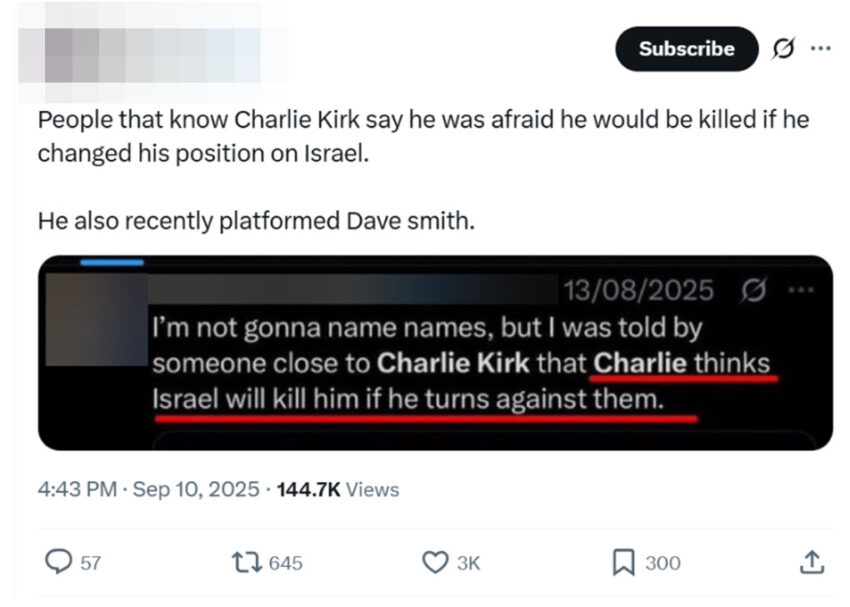The image size is (850, 607).
Task: Click Grok icon inside the quoted screenshot
Action: (749, 291)
